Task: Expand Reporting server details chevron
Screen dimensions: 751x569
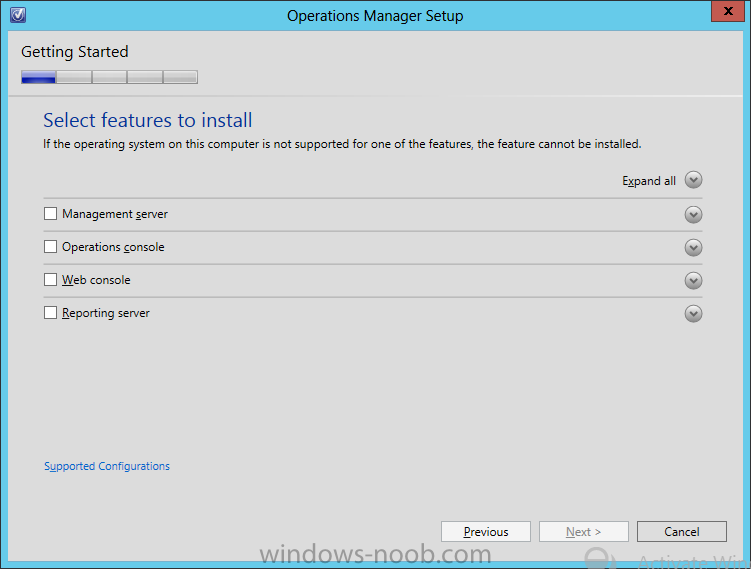Action: (693, 314)
